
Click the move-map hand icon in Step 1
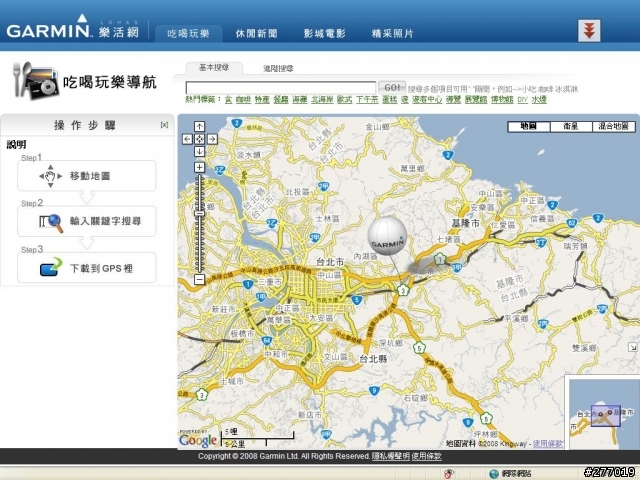[50, 176]
